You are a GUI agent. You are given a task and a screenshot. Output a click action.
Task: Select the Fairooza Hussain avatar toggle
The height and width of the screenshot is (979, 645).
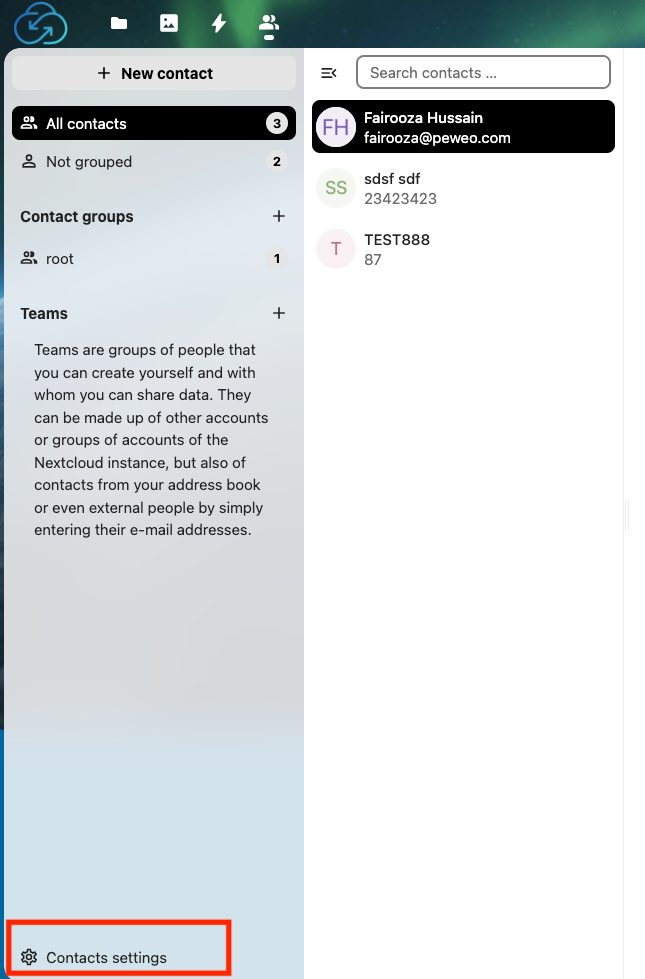335,126
